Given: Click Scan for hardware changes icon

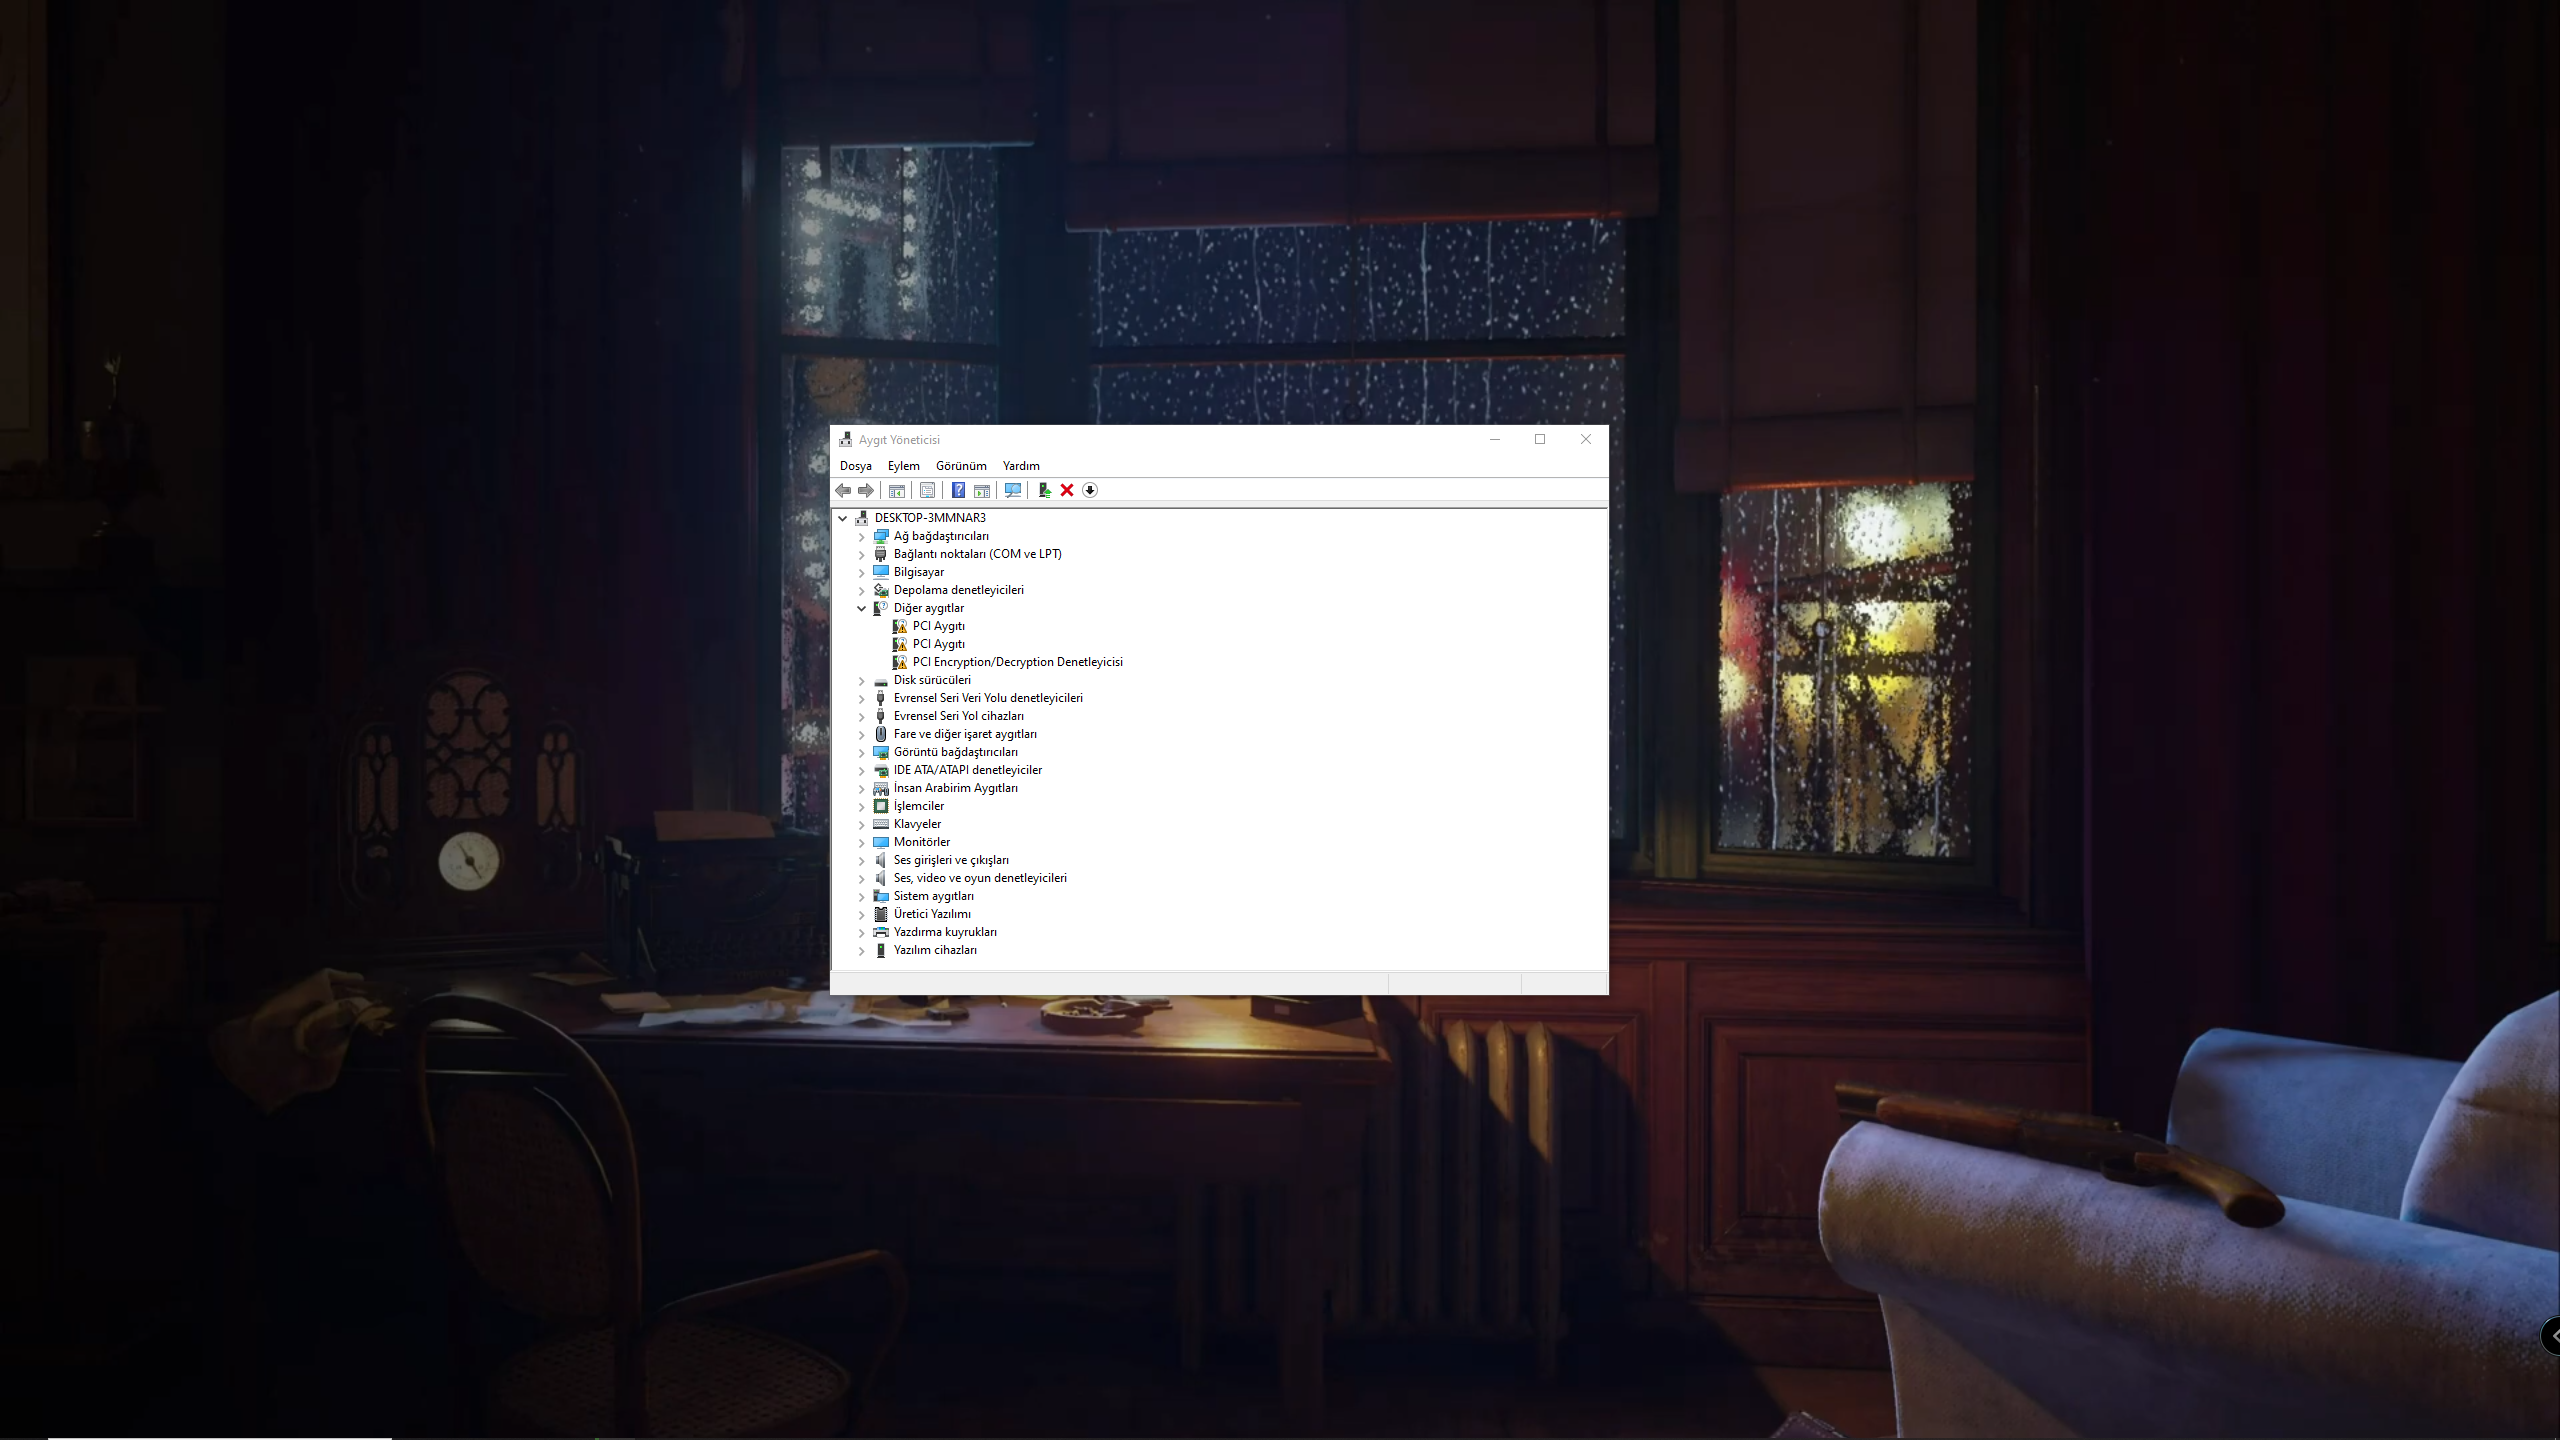Looking at the screenshot, I should tap(1012, 490).
